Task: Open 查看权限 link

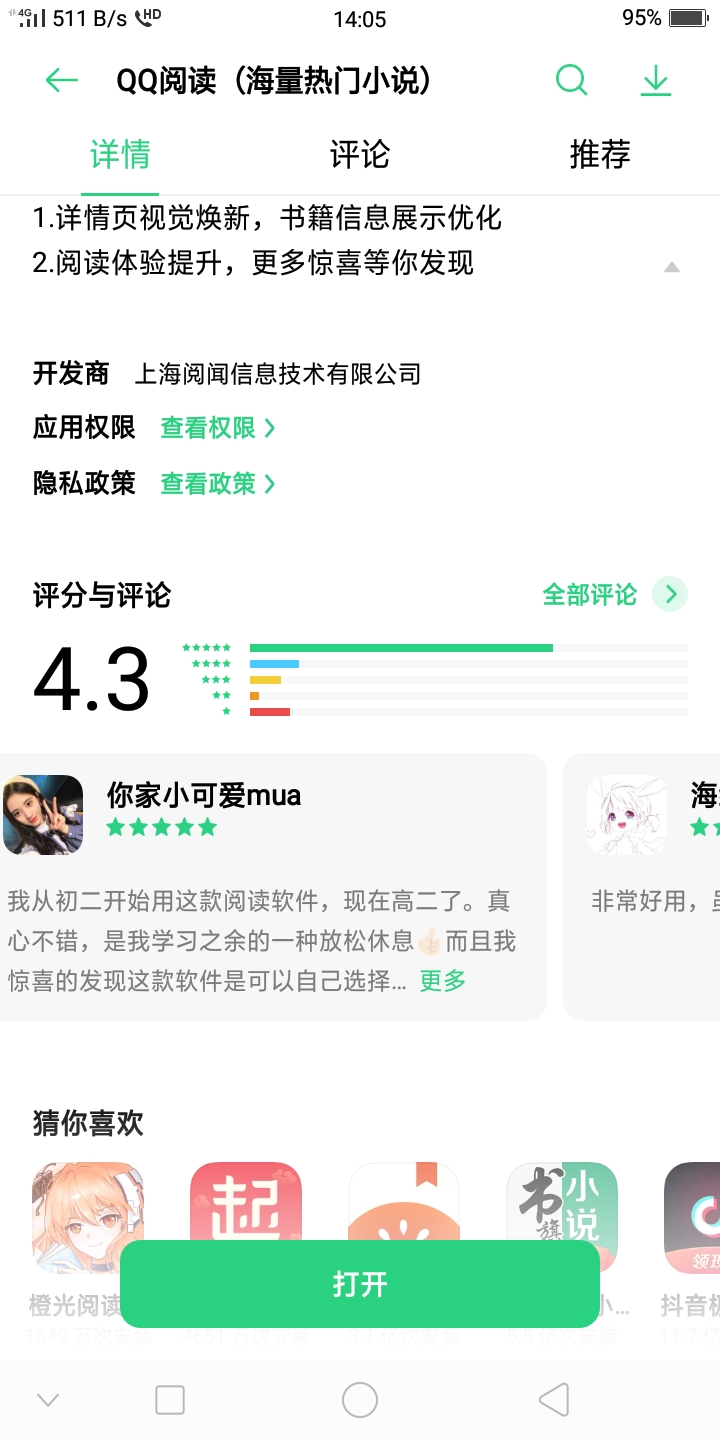Action: 218,428
